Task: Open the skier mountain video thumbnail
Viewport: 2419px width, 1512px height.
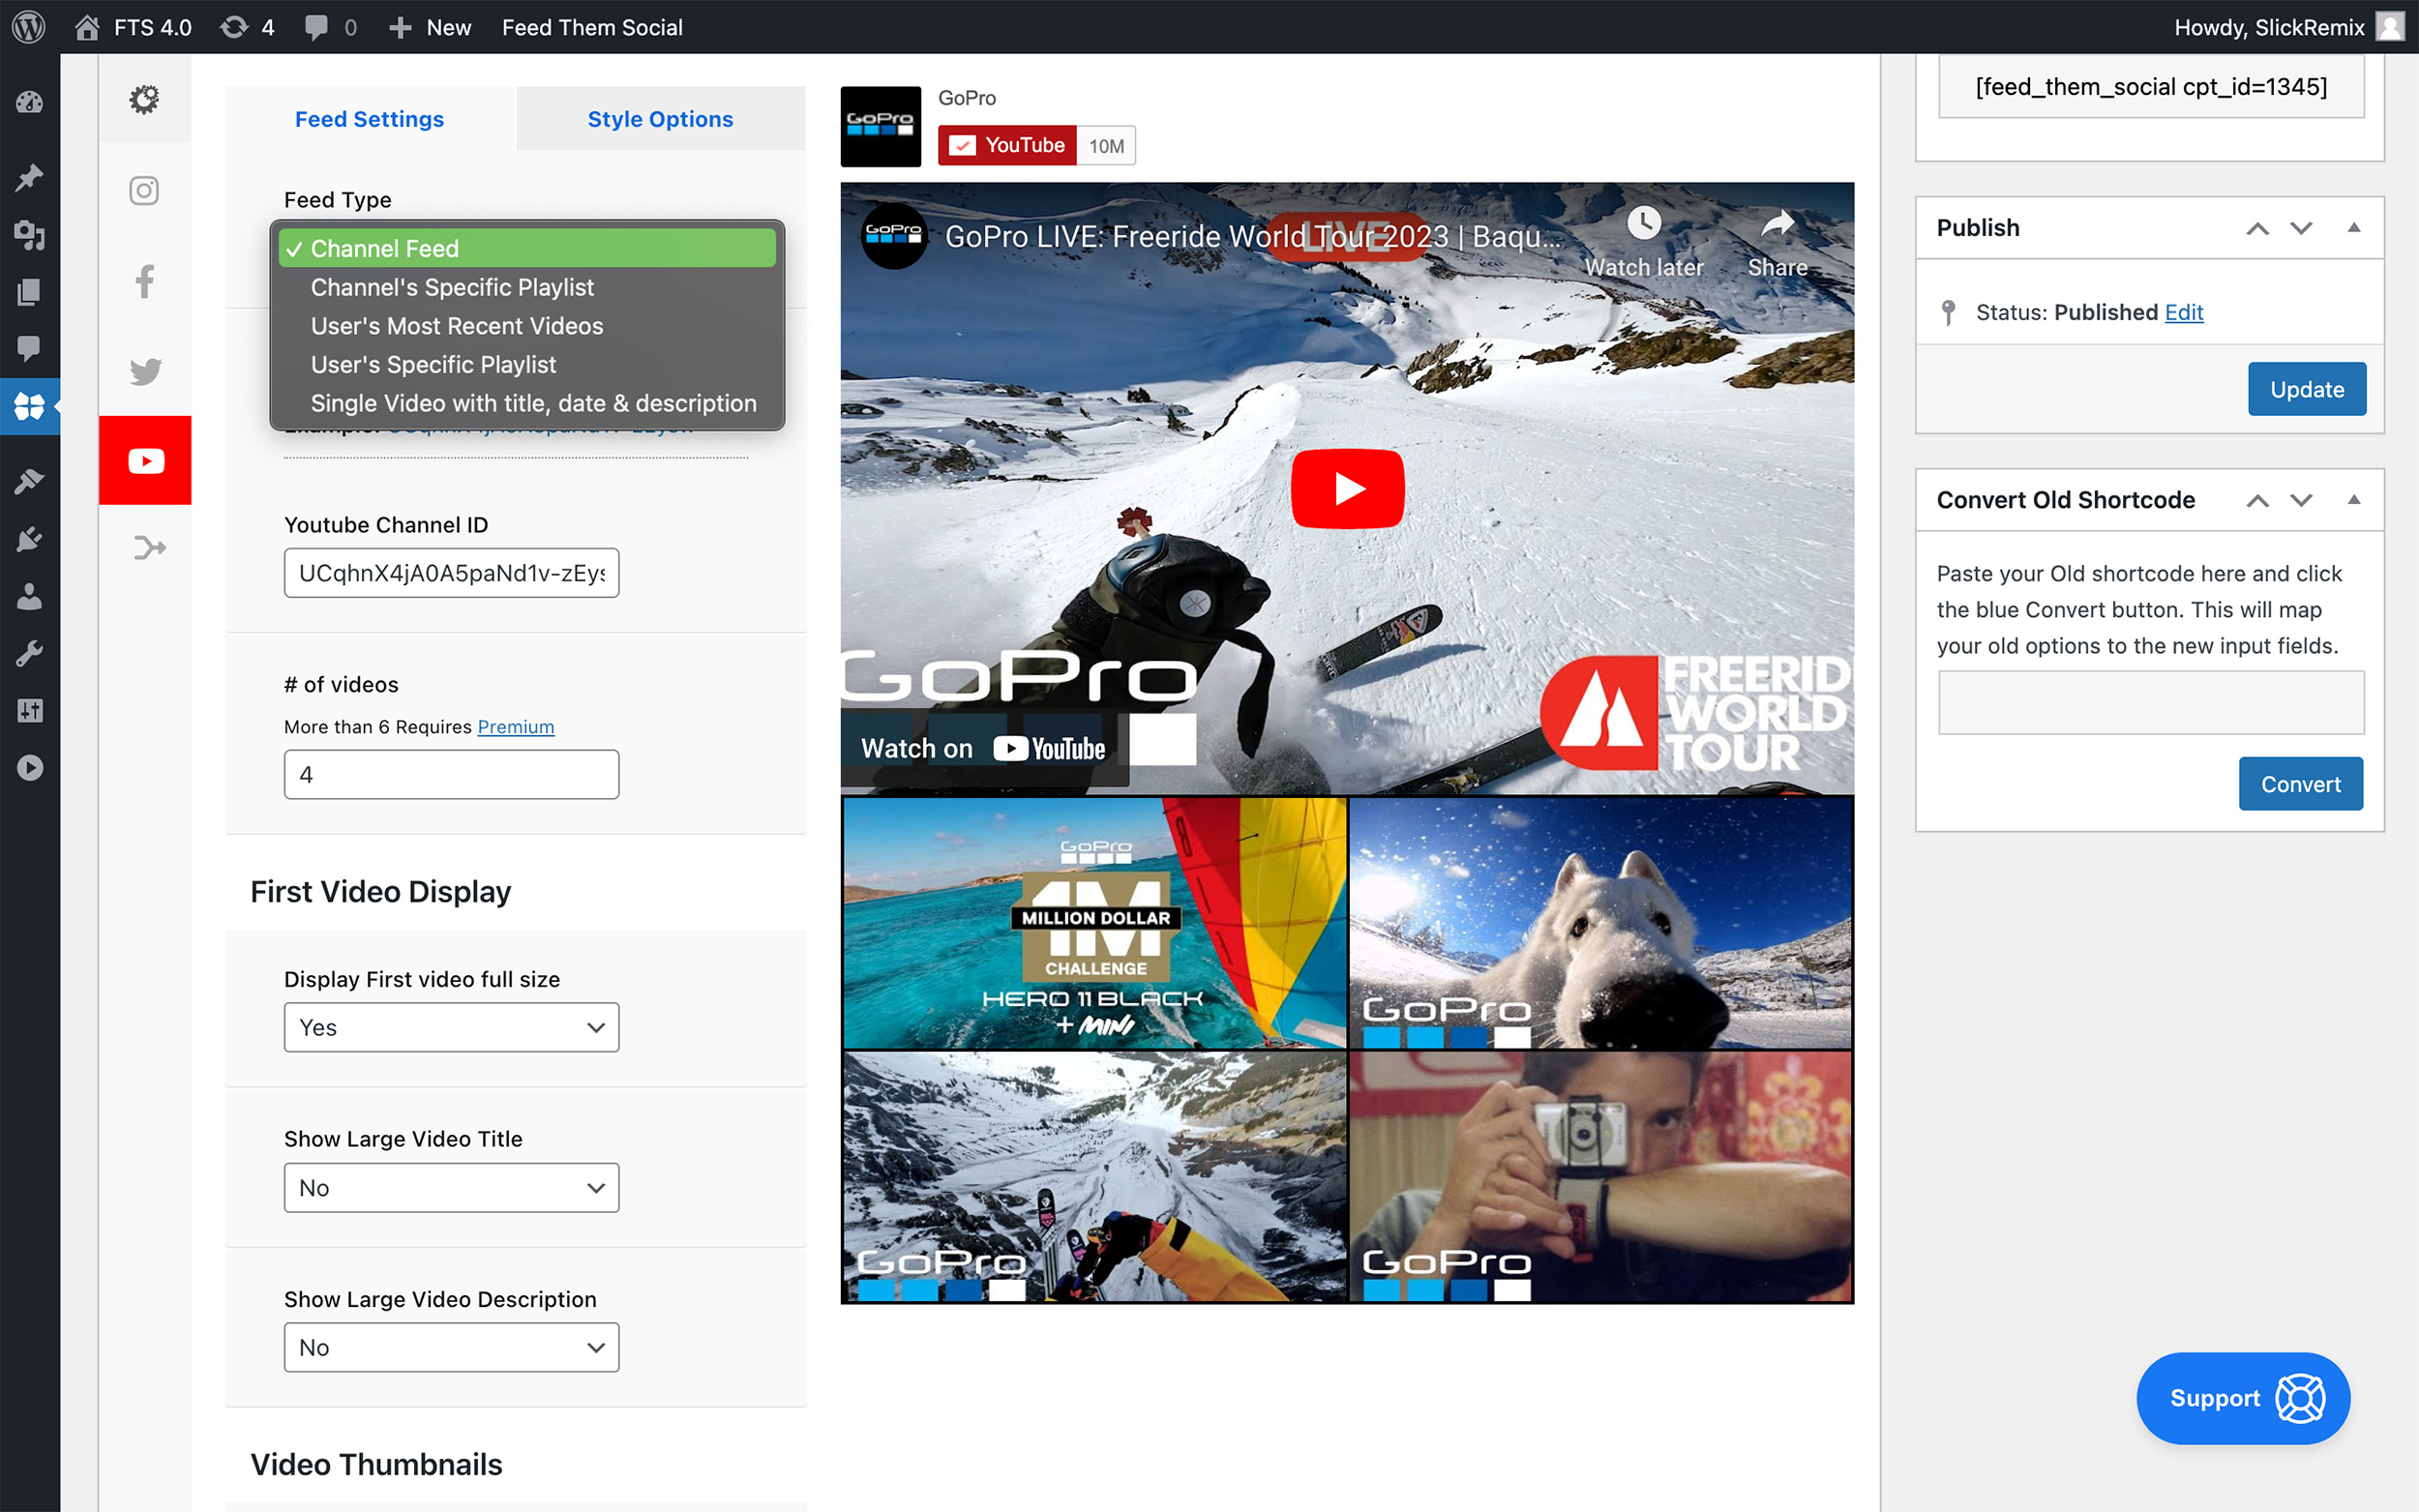Action: pos(1095,1176)
